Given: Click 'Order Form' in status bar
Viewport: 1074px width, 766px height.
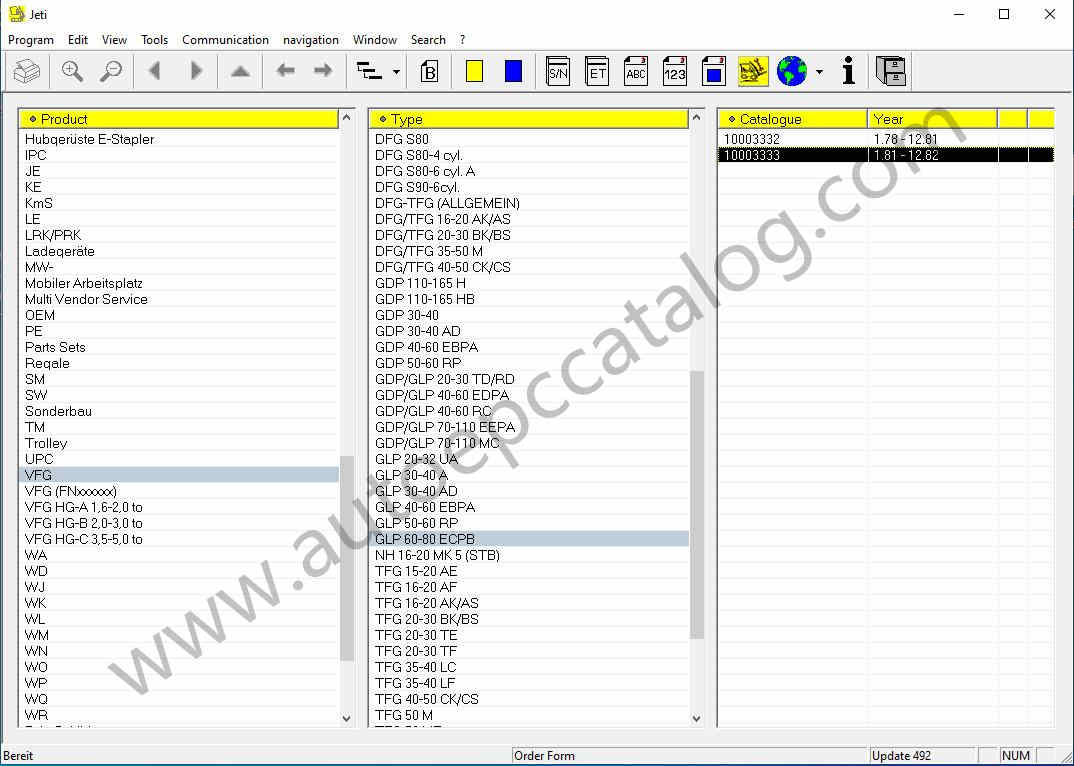Looking at the screenshot, I should tap(545, 756).
